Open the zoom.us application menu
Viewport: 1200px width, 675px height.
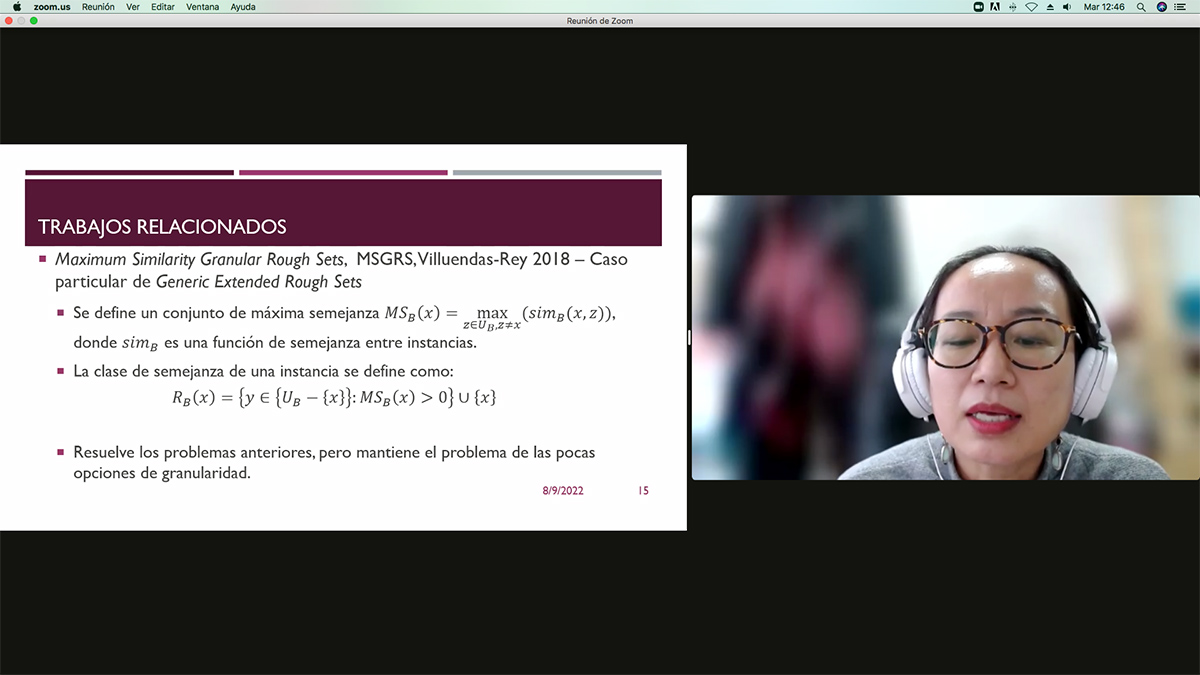click(52, 6)
